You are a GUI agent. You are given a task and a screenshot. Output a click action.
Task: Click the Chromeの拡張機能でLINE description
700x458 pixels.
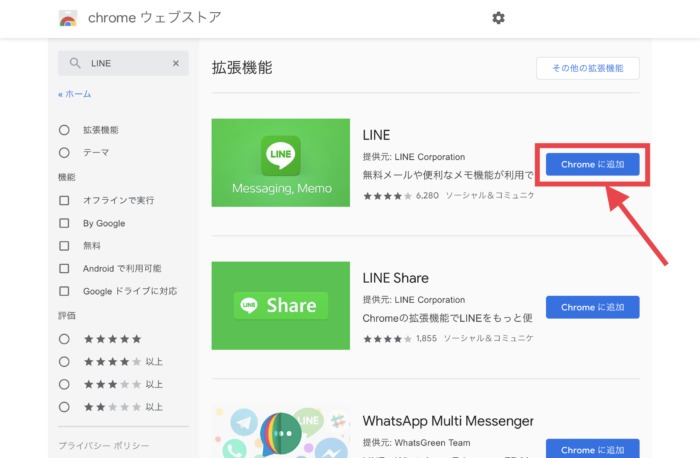(x=448, y=318)
